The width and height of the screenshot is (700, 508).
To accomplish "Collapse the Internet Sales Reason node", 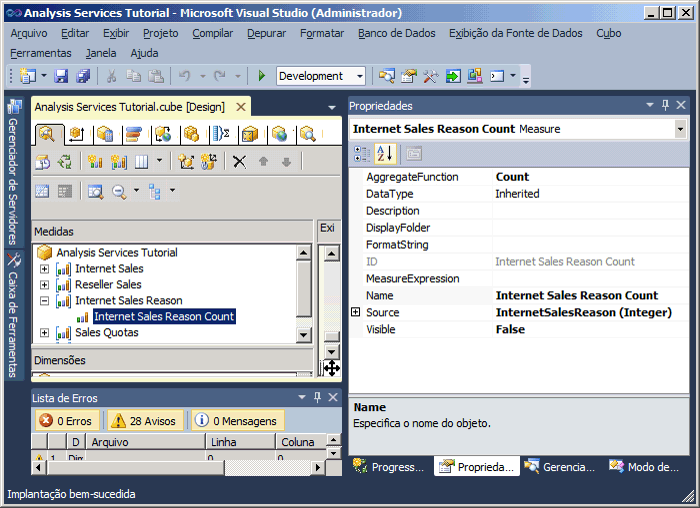I will (x=44, y=301).
